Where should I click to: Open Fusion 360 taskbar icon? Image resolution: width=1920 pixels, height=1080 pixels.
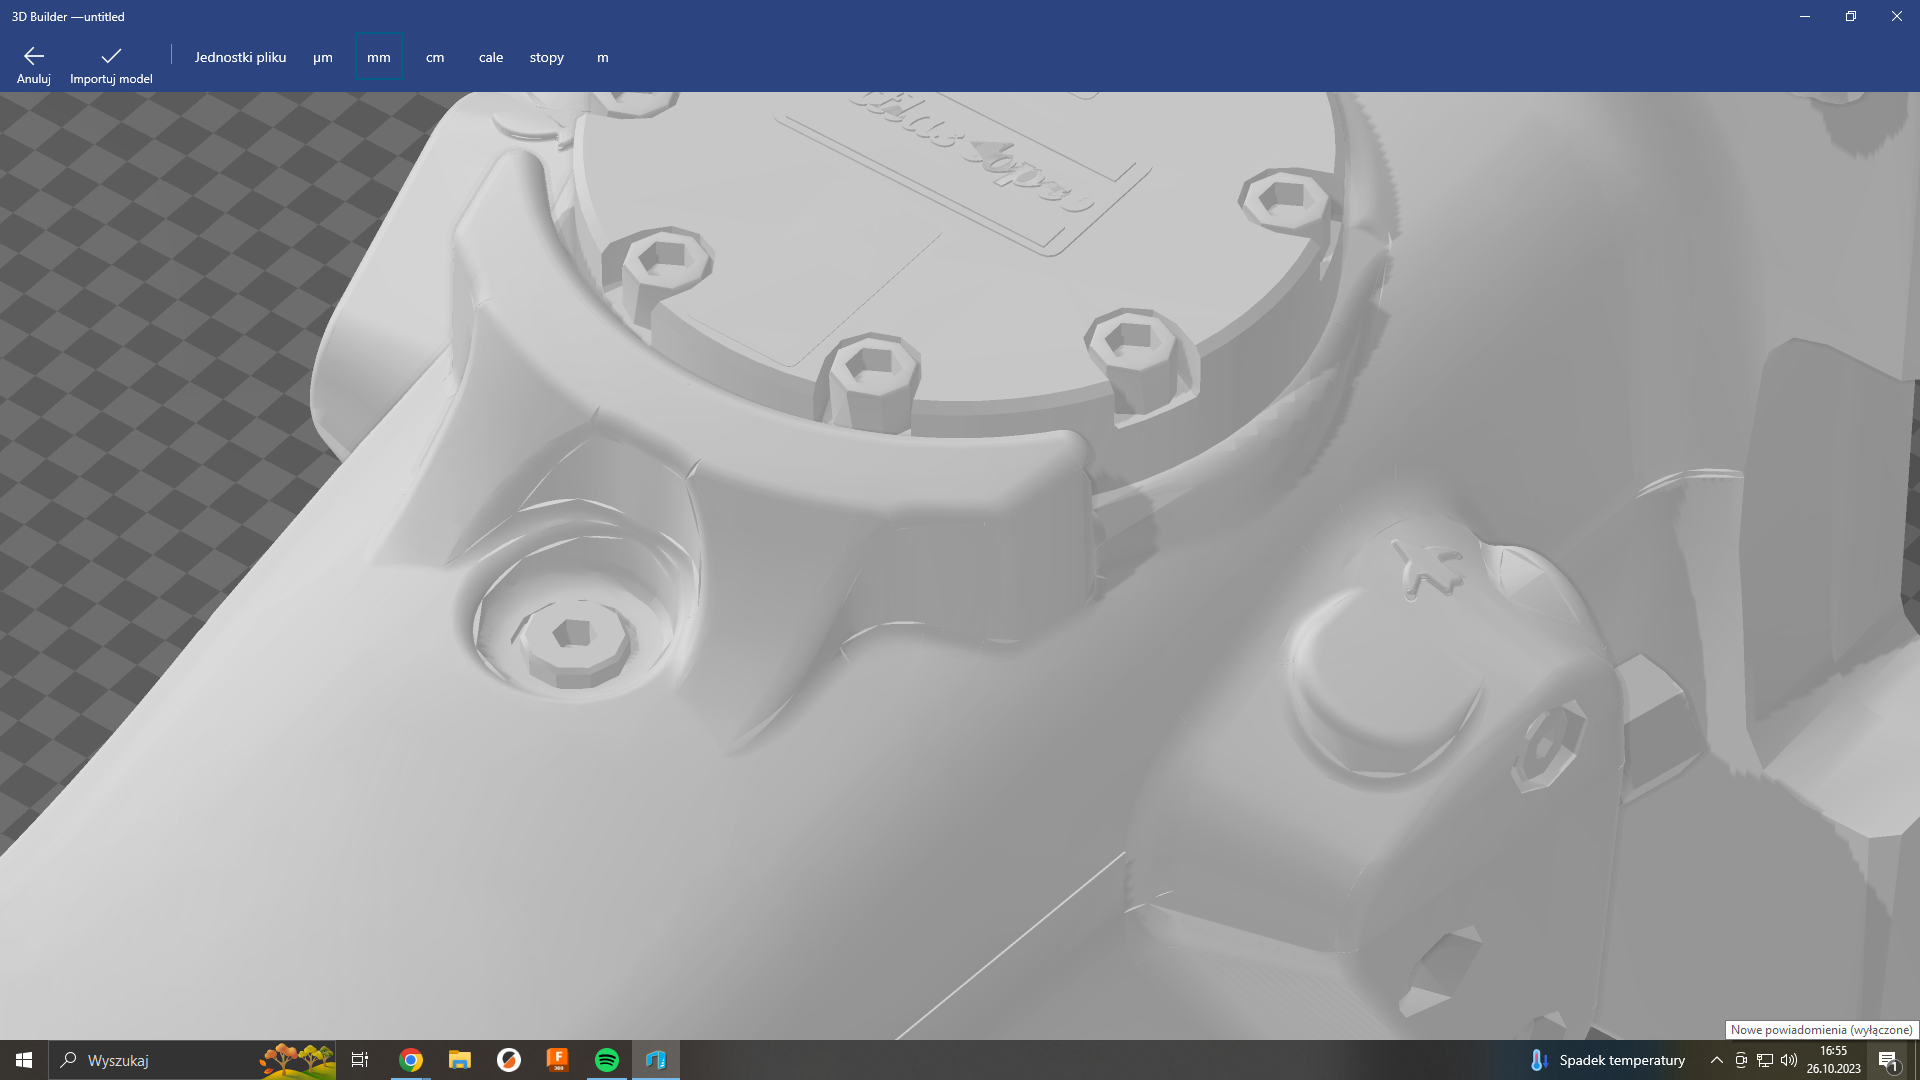(x=557, y=1060)
